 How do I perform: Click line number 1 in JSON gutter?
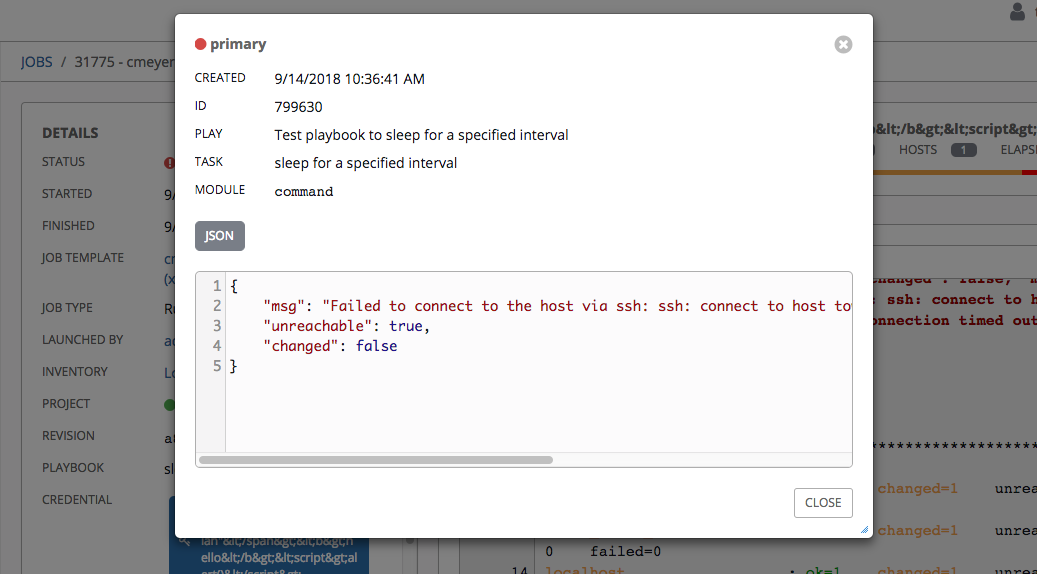point(217,286)
